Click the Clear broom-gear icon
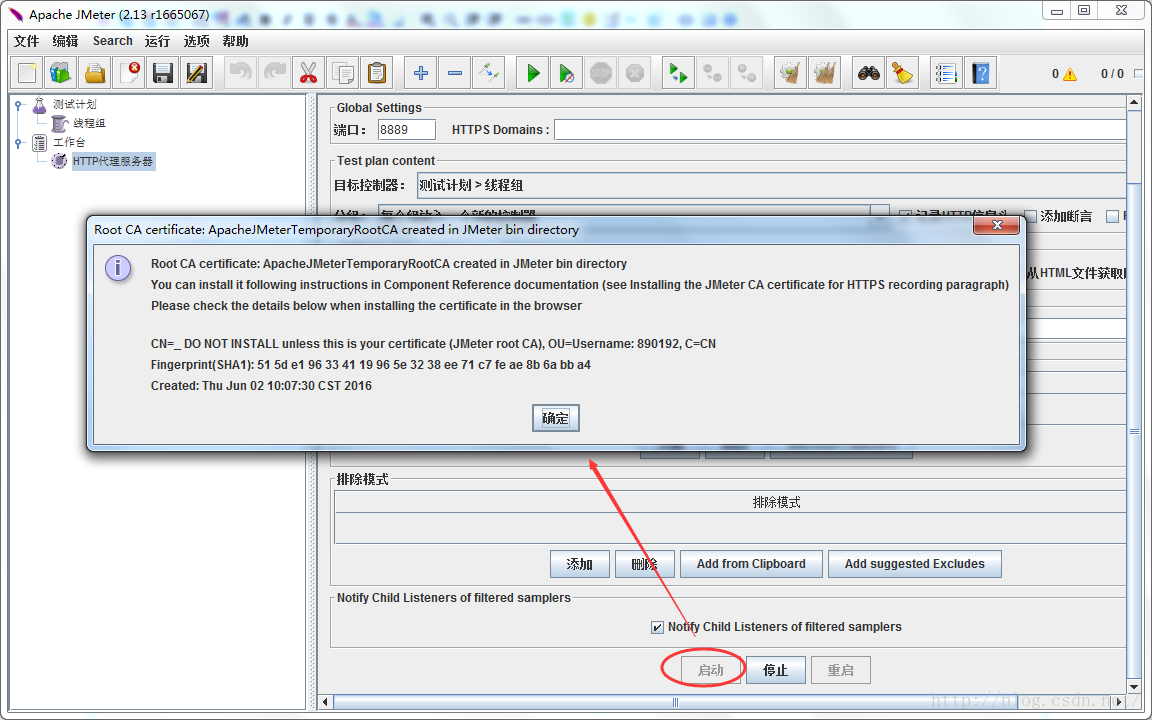 [791, 73]
